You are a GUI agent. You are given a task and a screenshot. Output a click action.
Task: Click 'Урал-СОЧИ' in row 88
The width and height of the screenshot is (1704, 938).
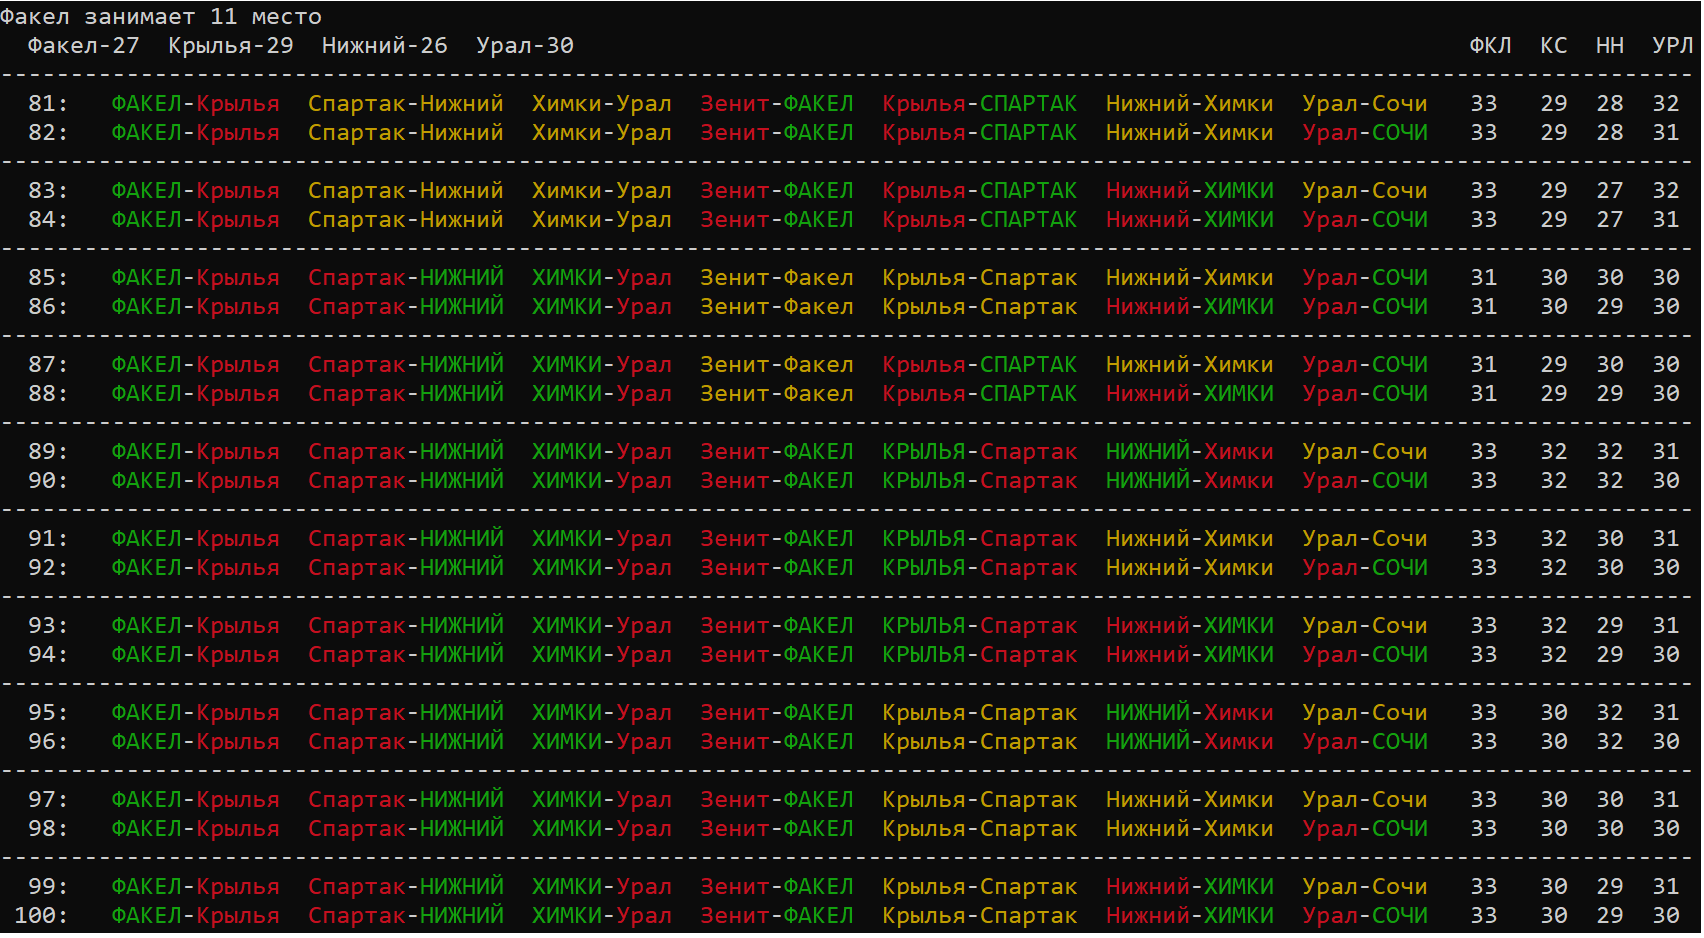click(x=1365, y=394)
